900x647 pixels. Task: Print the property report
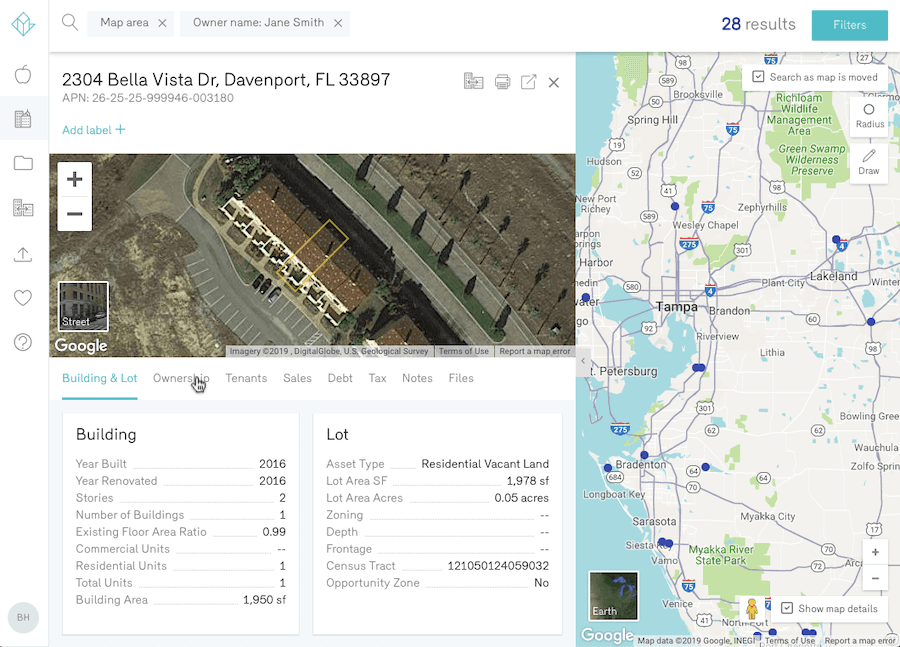pyautogui.click(x=502, y=82)
